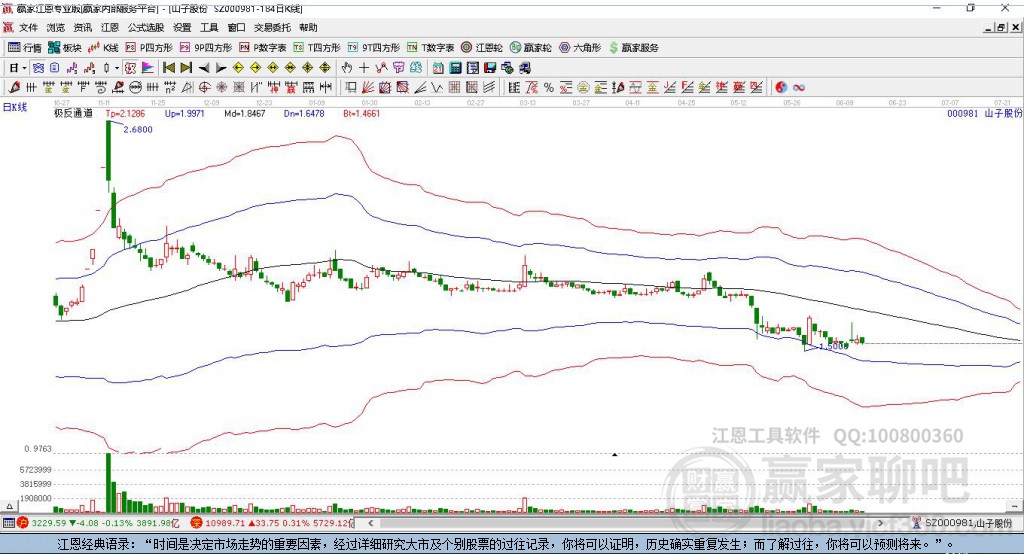Restore the inner chart child window

tap(1001, 27)
